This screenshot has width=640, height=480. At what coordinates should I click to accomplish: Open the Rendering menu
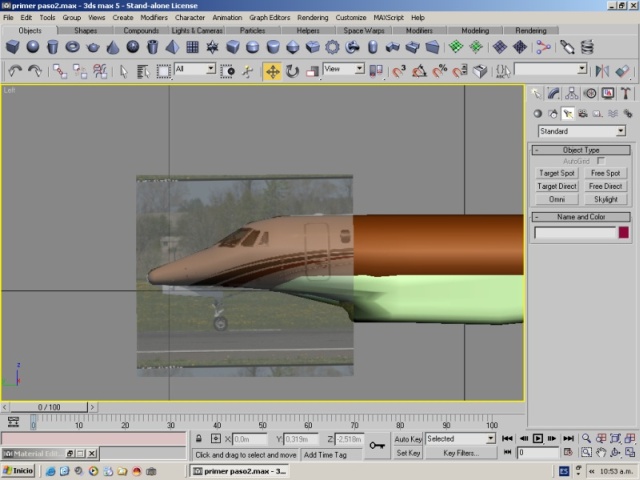(312, 17)
